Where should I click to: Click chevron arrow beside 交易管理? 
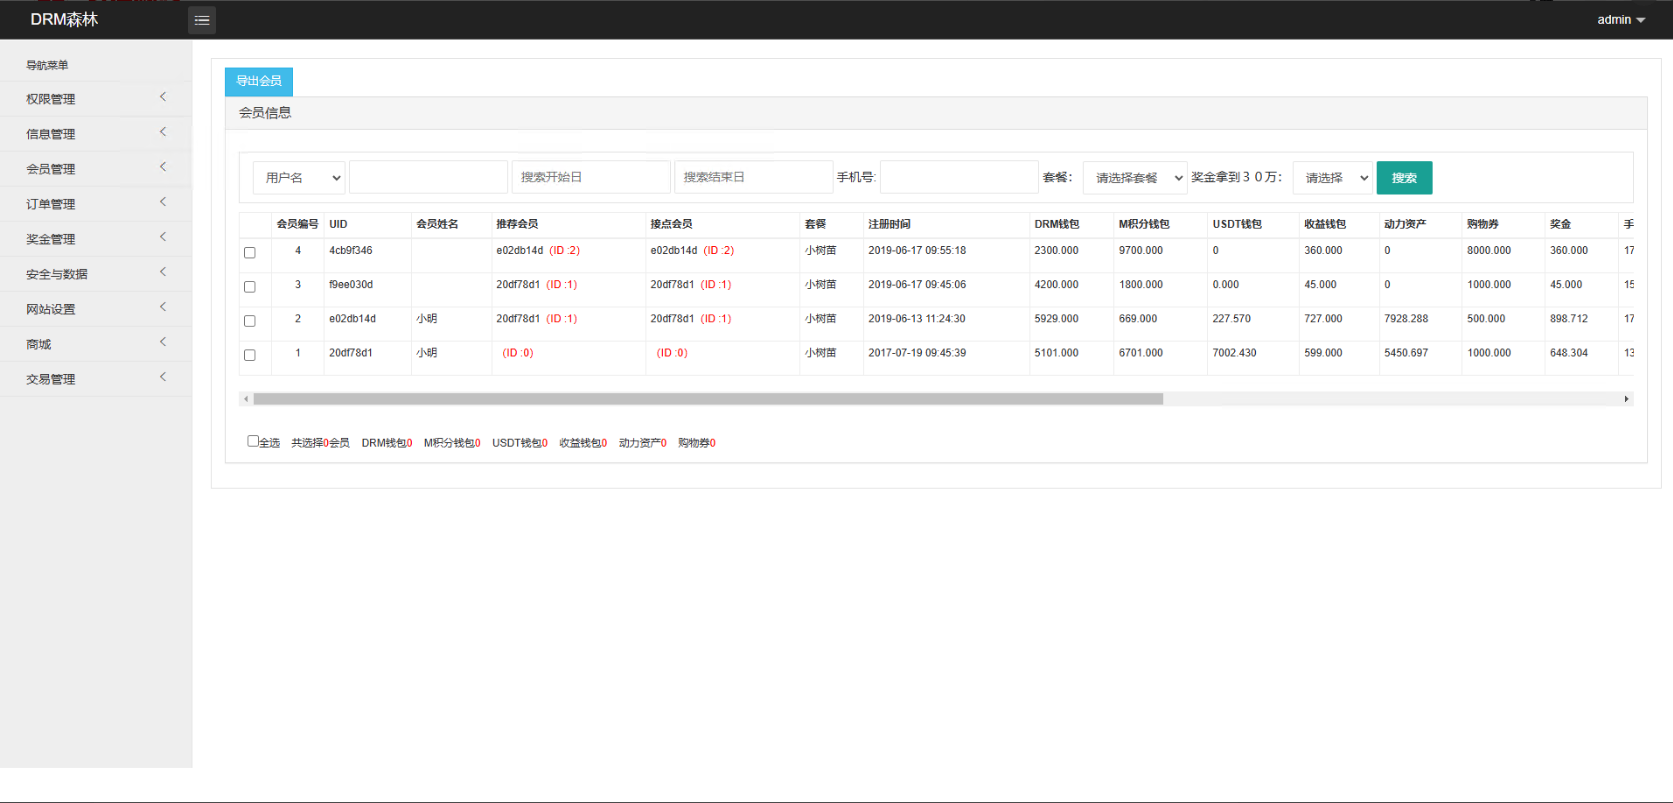point(163,377)
